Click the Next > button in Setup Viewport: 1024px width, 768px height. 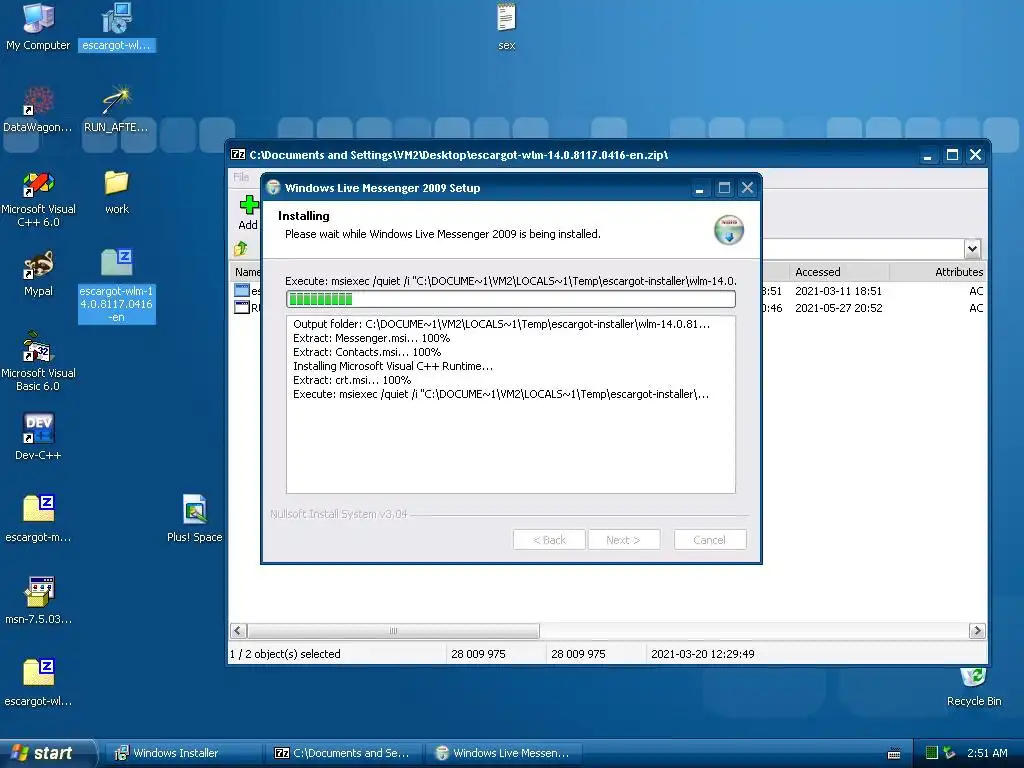(624, 540)
